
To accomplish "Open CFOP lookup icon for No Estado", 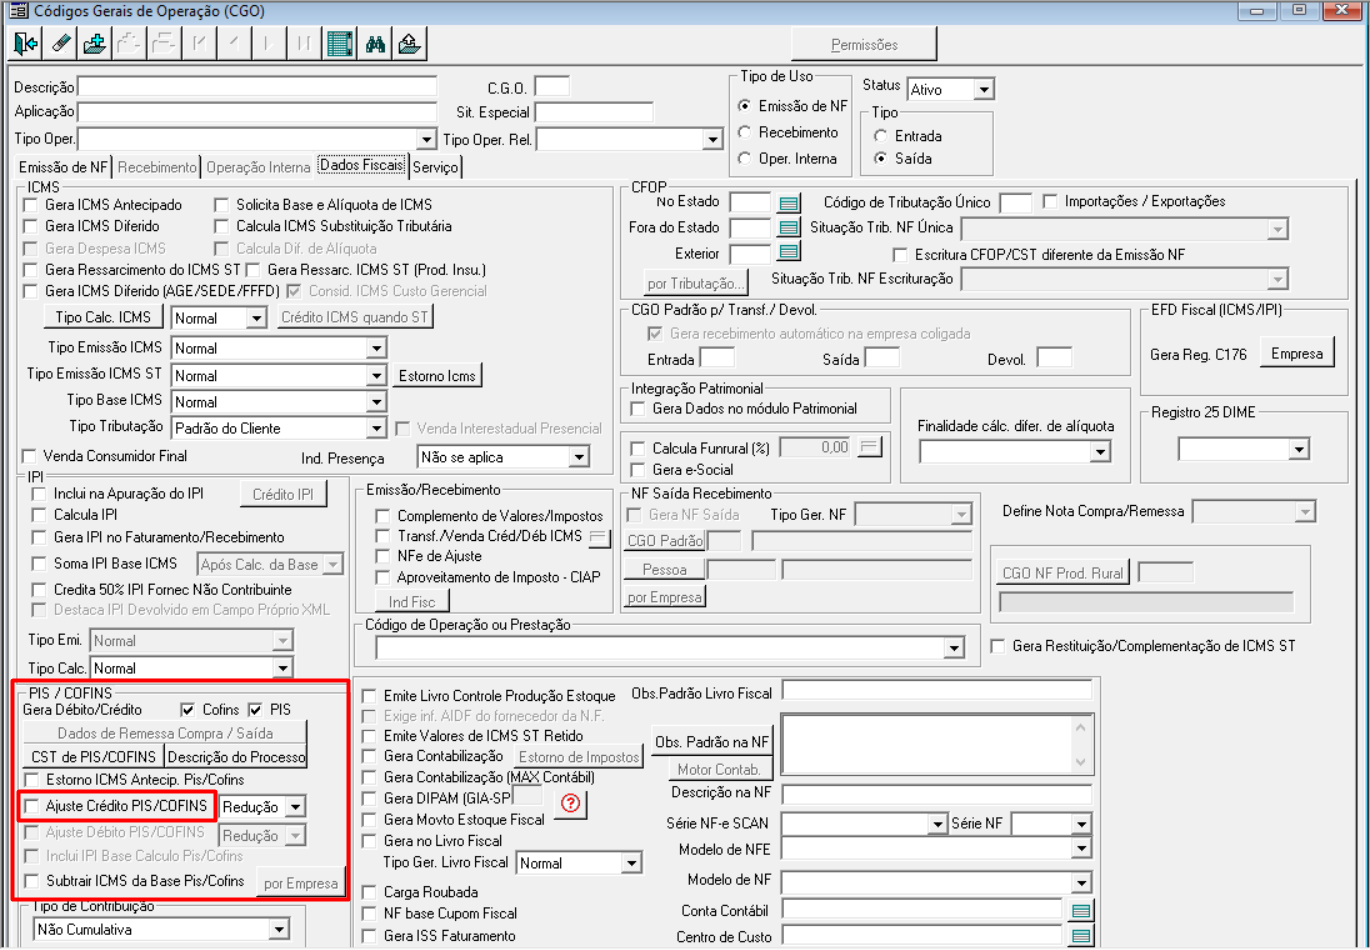I will [789, 203].
